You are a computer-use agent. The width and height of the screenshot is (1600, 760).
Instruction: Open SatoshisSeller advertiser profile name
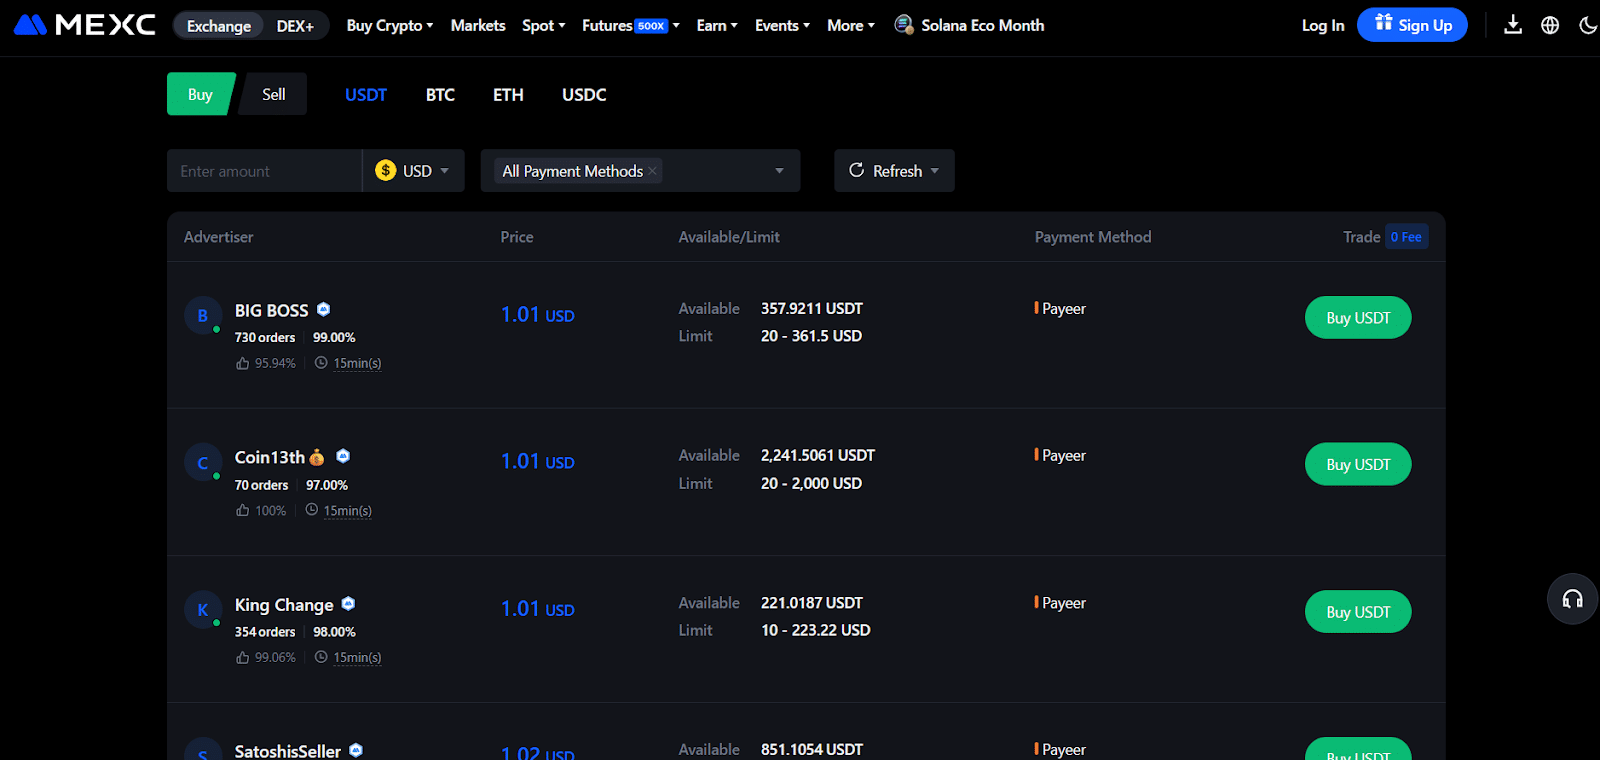pos(288,750)
